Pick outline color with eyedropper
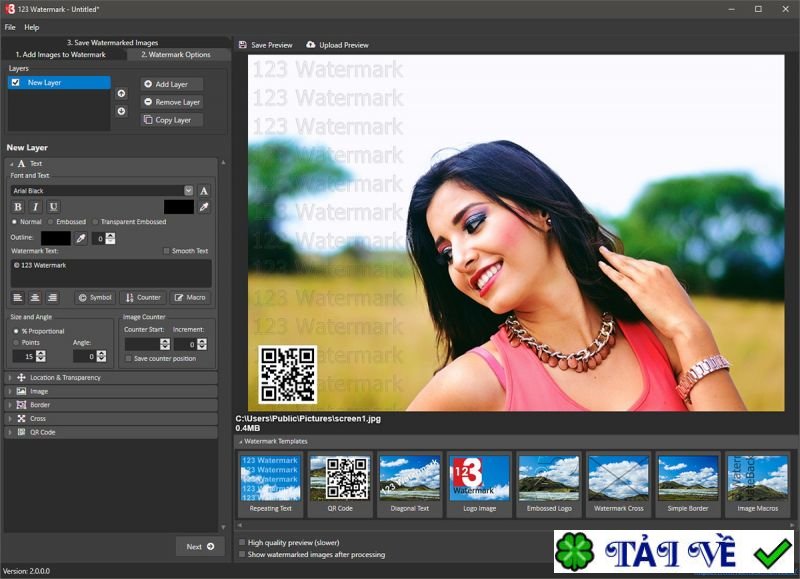Screen dimensions: 800x579 81,238
